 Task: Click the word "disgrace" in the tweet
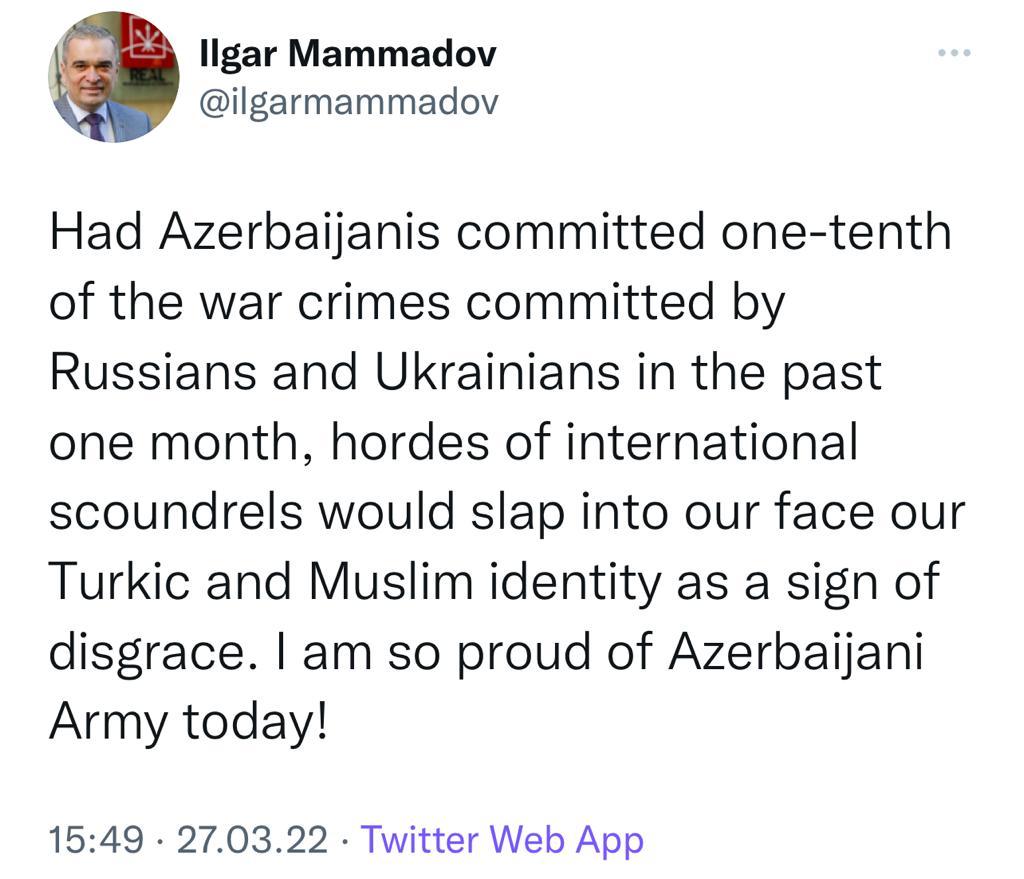(147, 653)
